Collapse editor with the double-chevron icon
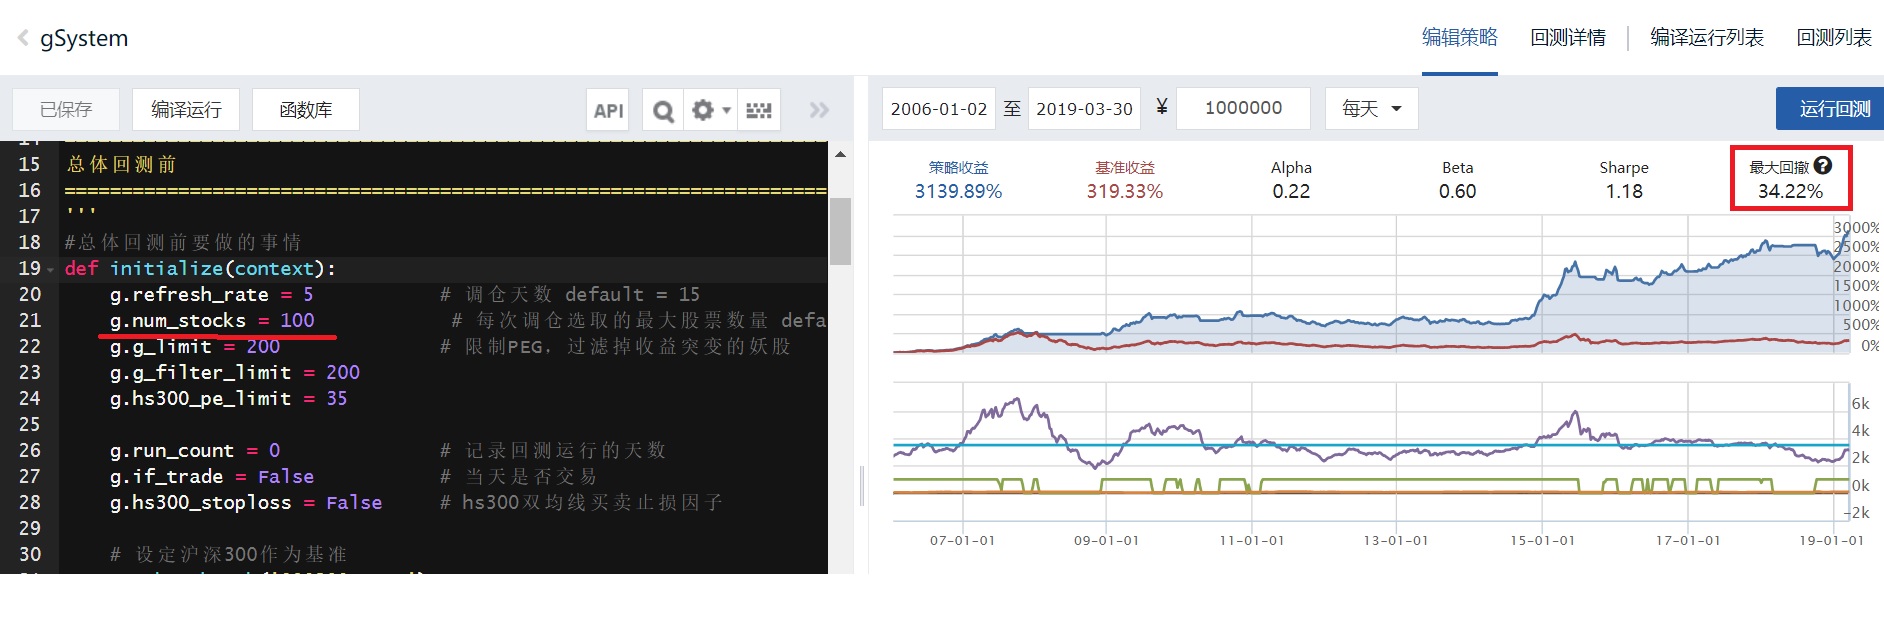1884x631 pixels. click(x=819, y=110)
